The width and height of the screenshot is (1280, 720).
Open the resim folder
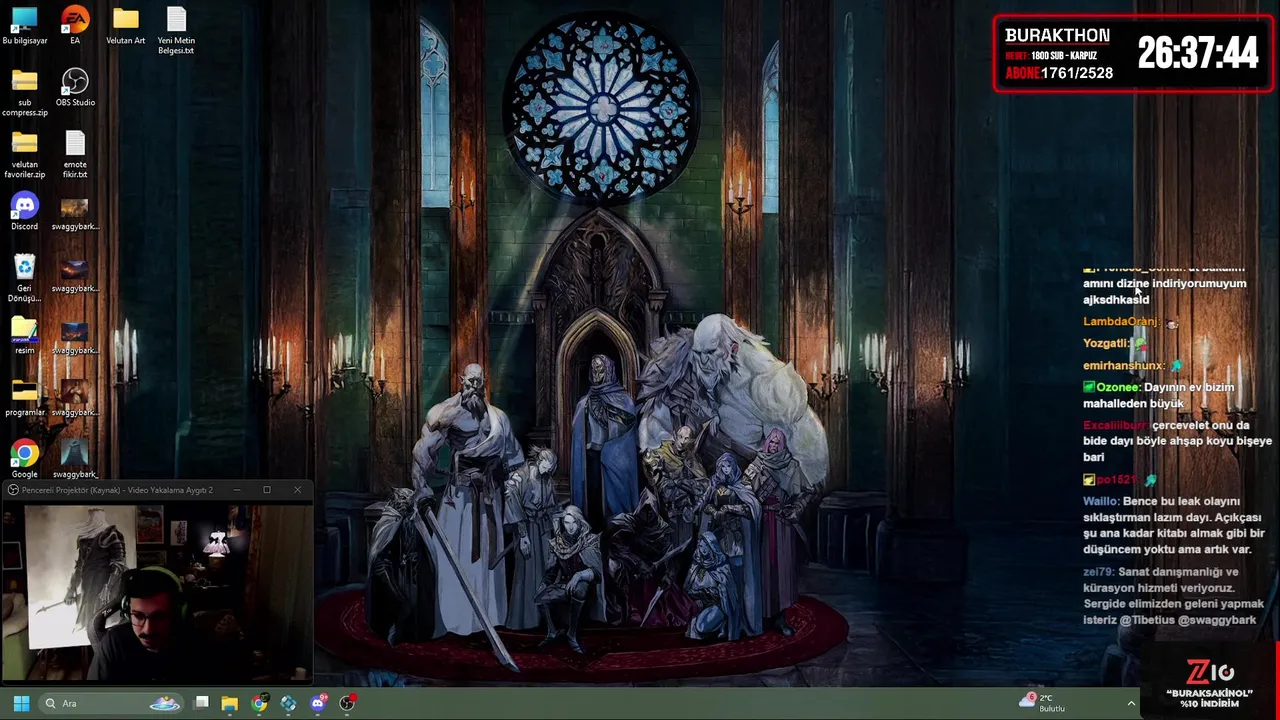pyautogui.click(x=24, y=336)
